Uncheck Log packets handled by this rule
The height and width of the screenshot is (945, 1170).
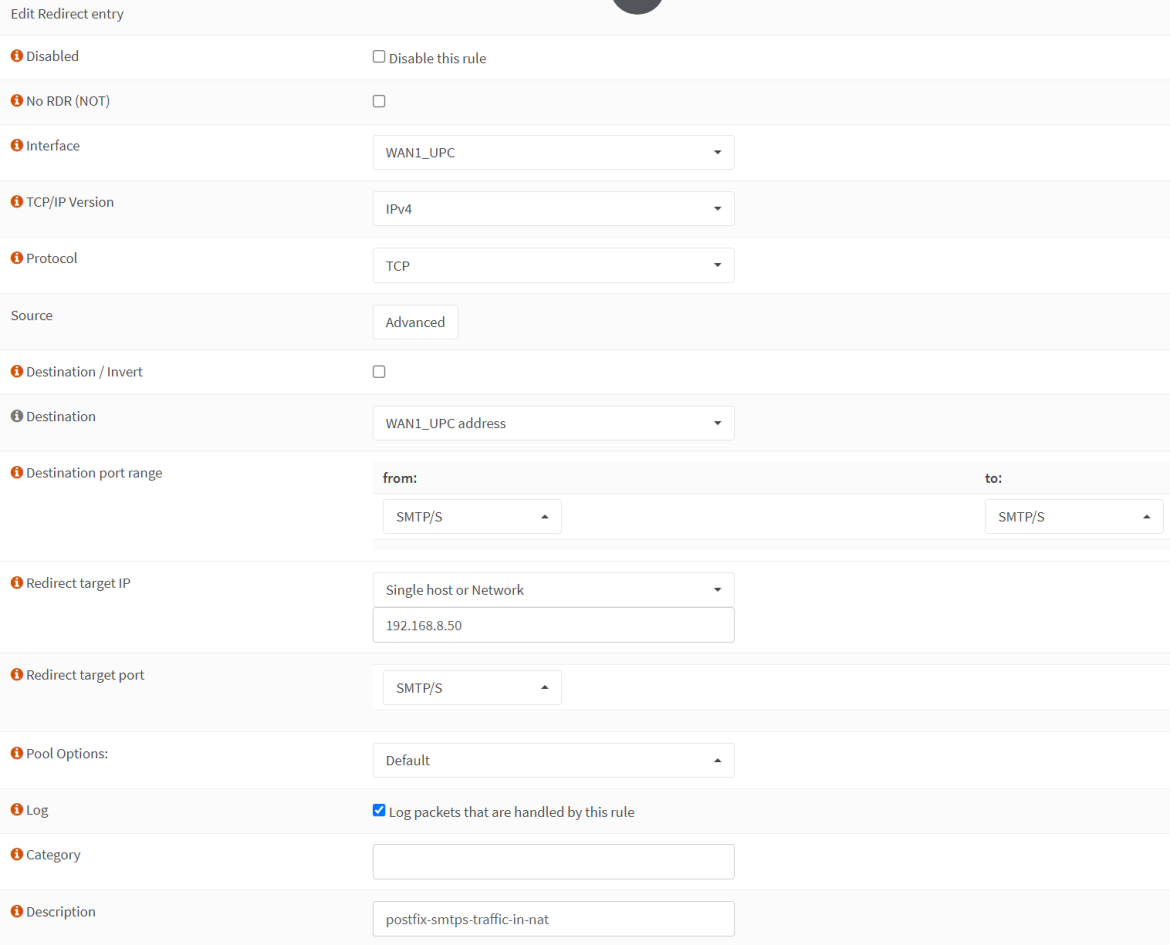[x=378, y=810]
